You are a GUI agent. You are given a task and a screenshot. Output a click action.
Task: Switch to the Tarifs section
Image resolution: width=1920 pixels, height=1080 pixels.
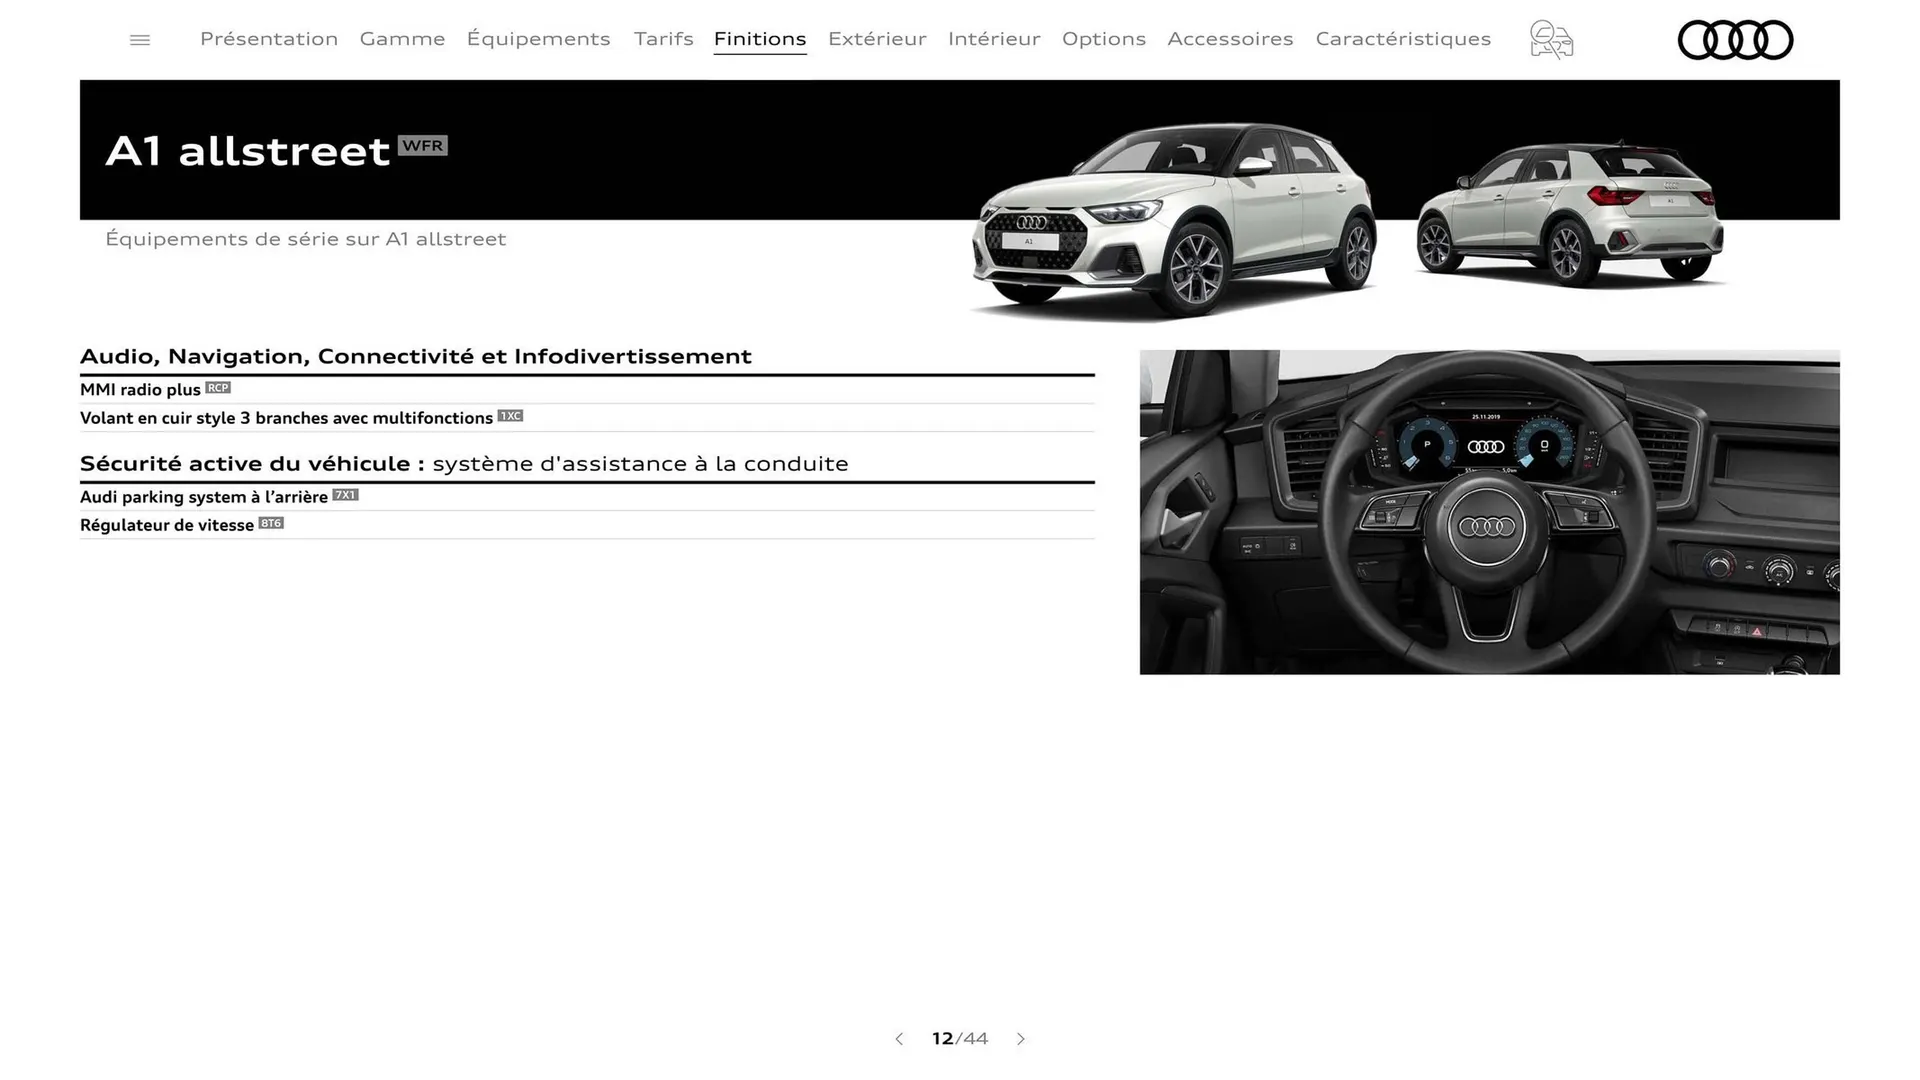click(663, 39)
